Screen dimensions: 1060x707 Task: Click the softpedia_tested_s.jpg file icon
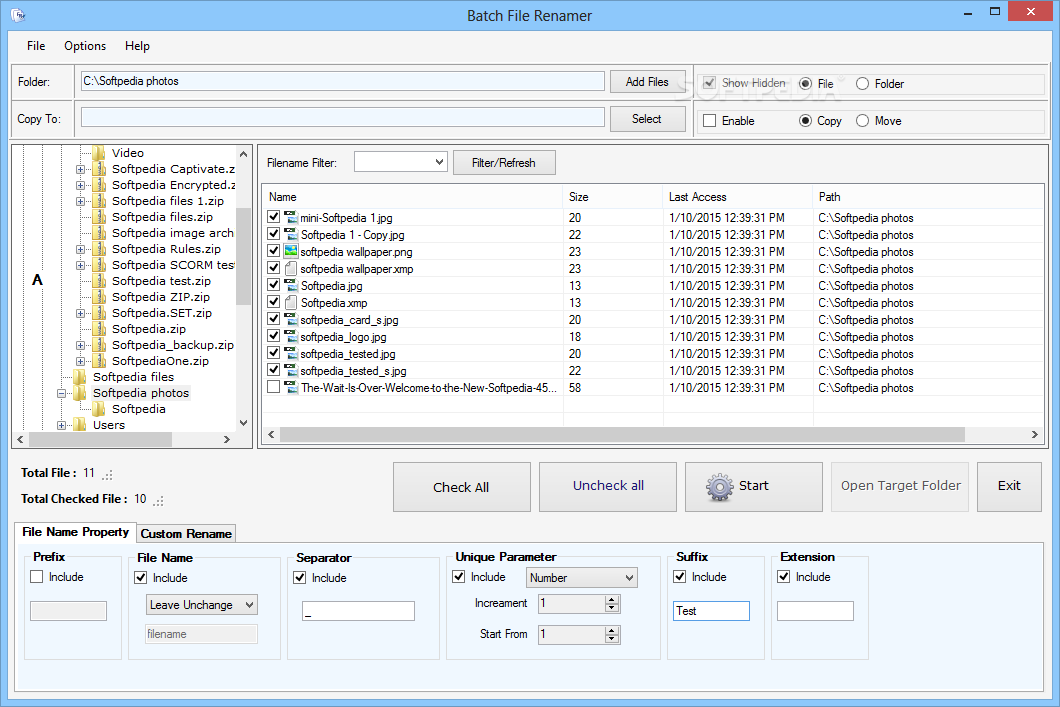pyautogui.click(x=291, y=370)
